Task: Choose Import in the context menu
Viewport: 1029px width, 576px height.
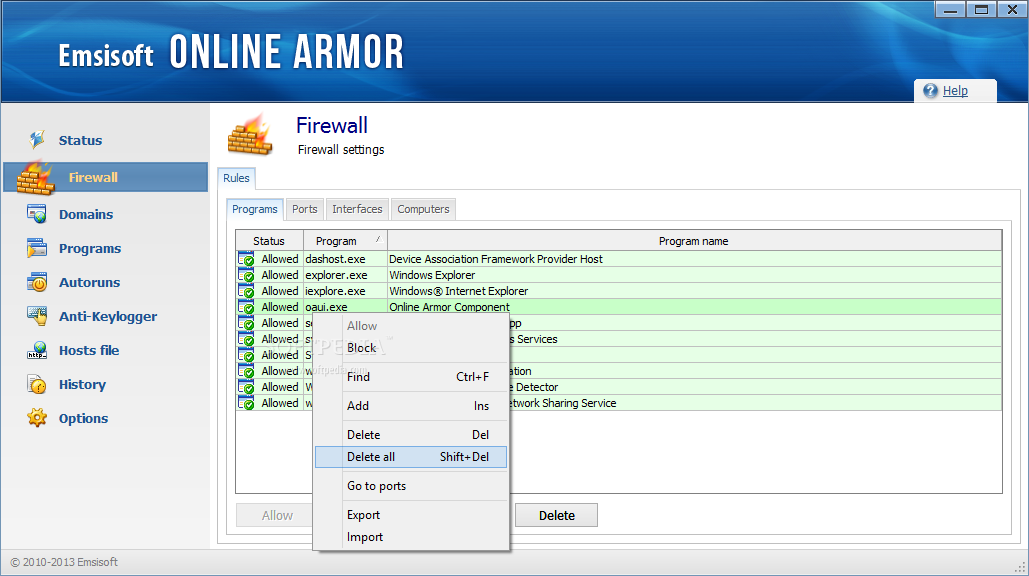Action: pos(411,537)
